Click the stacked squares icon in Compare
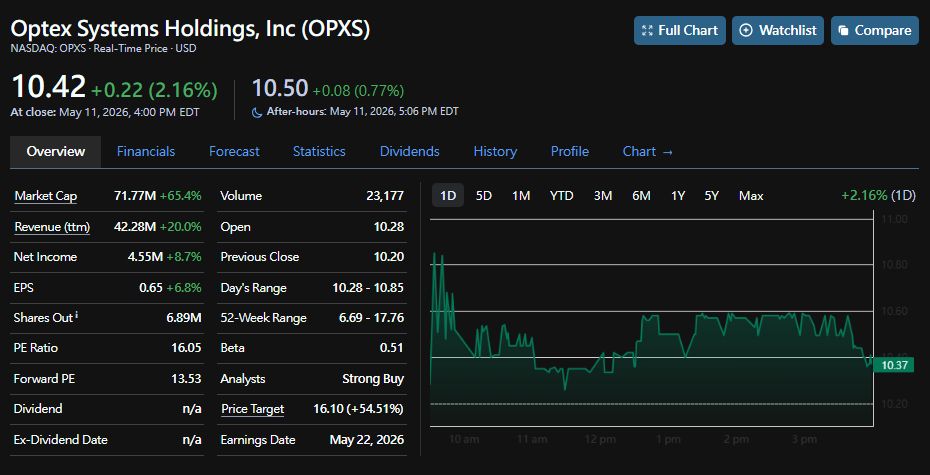 [843, 30]
